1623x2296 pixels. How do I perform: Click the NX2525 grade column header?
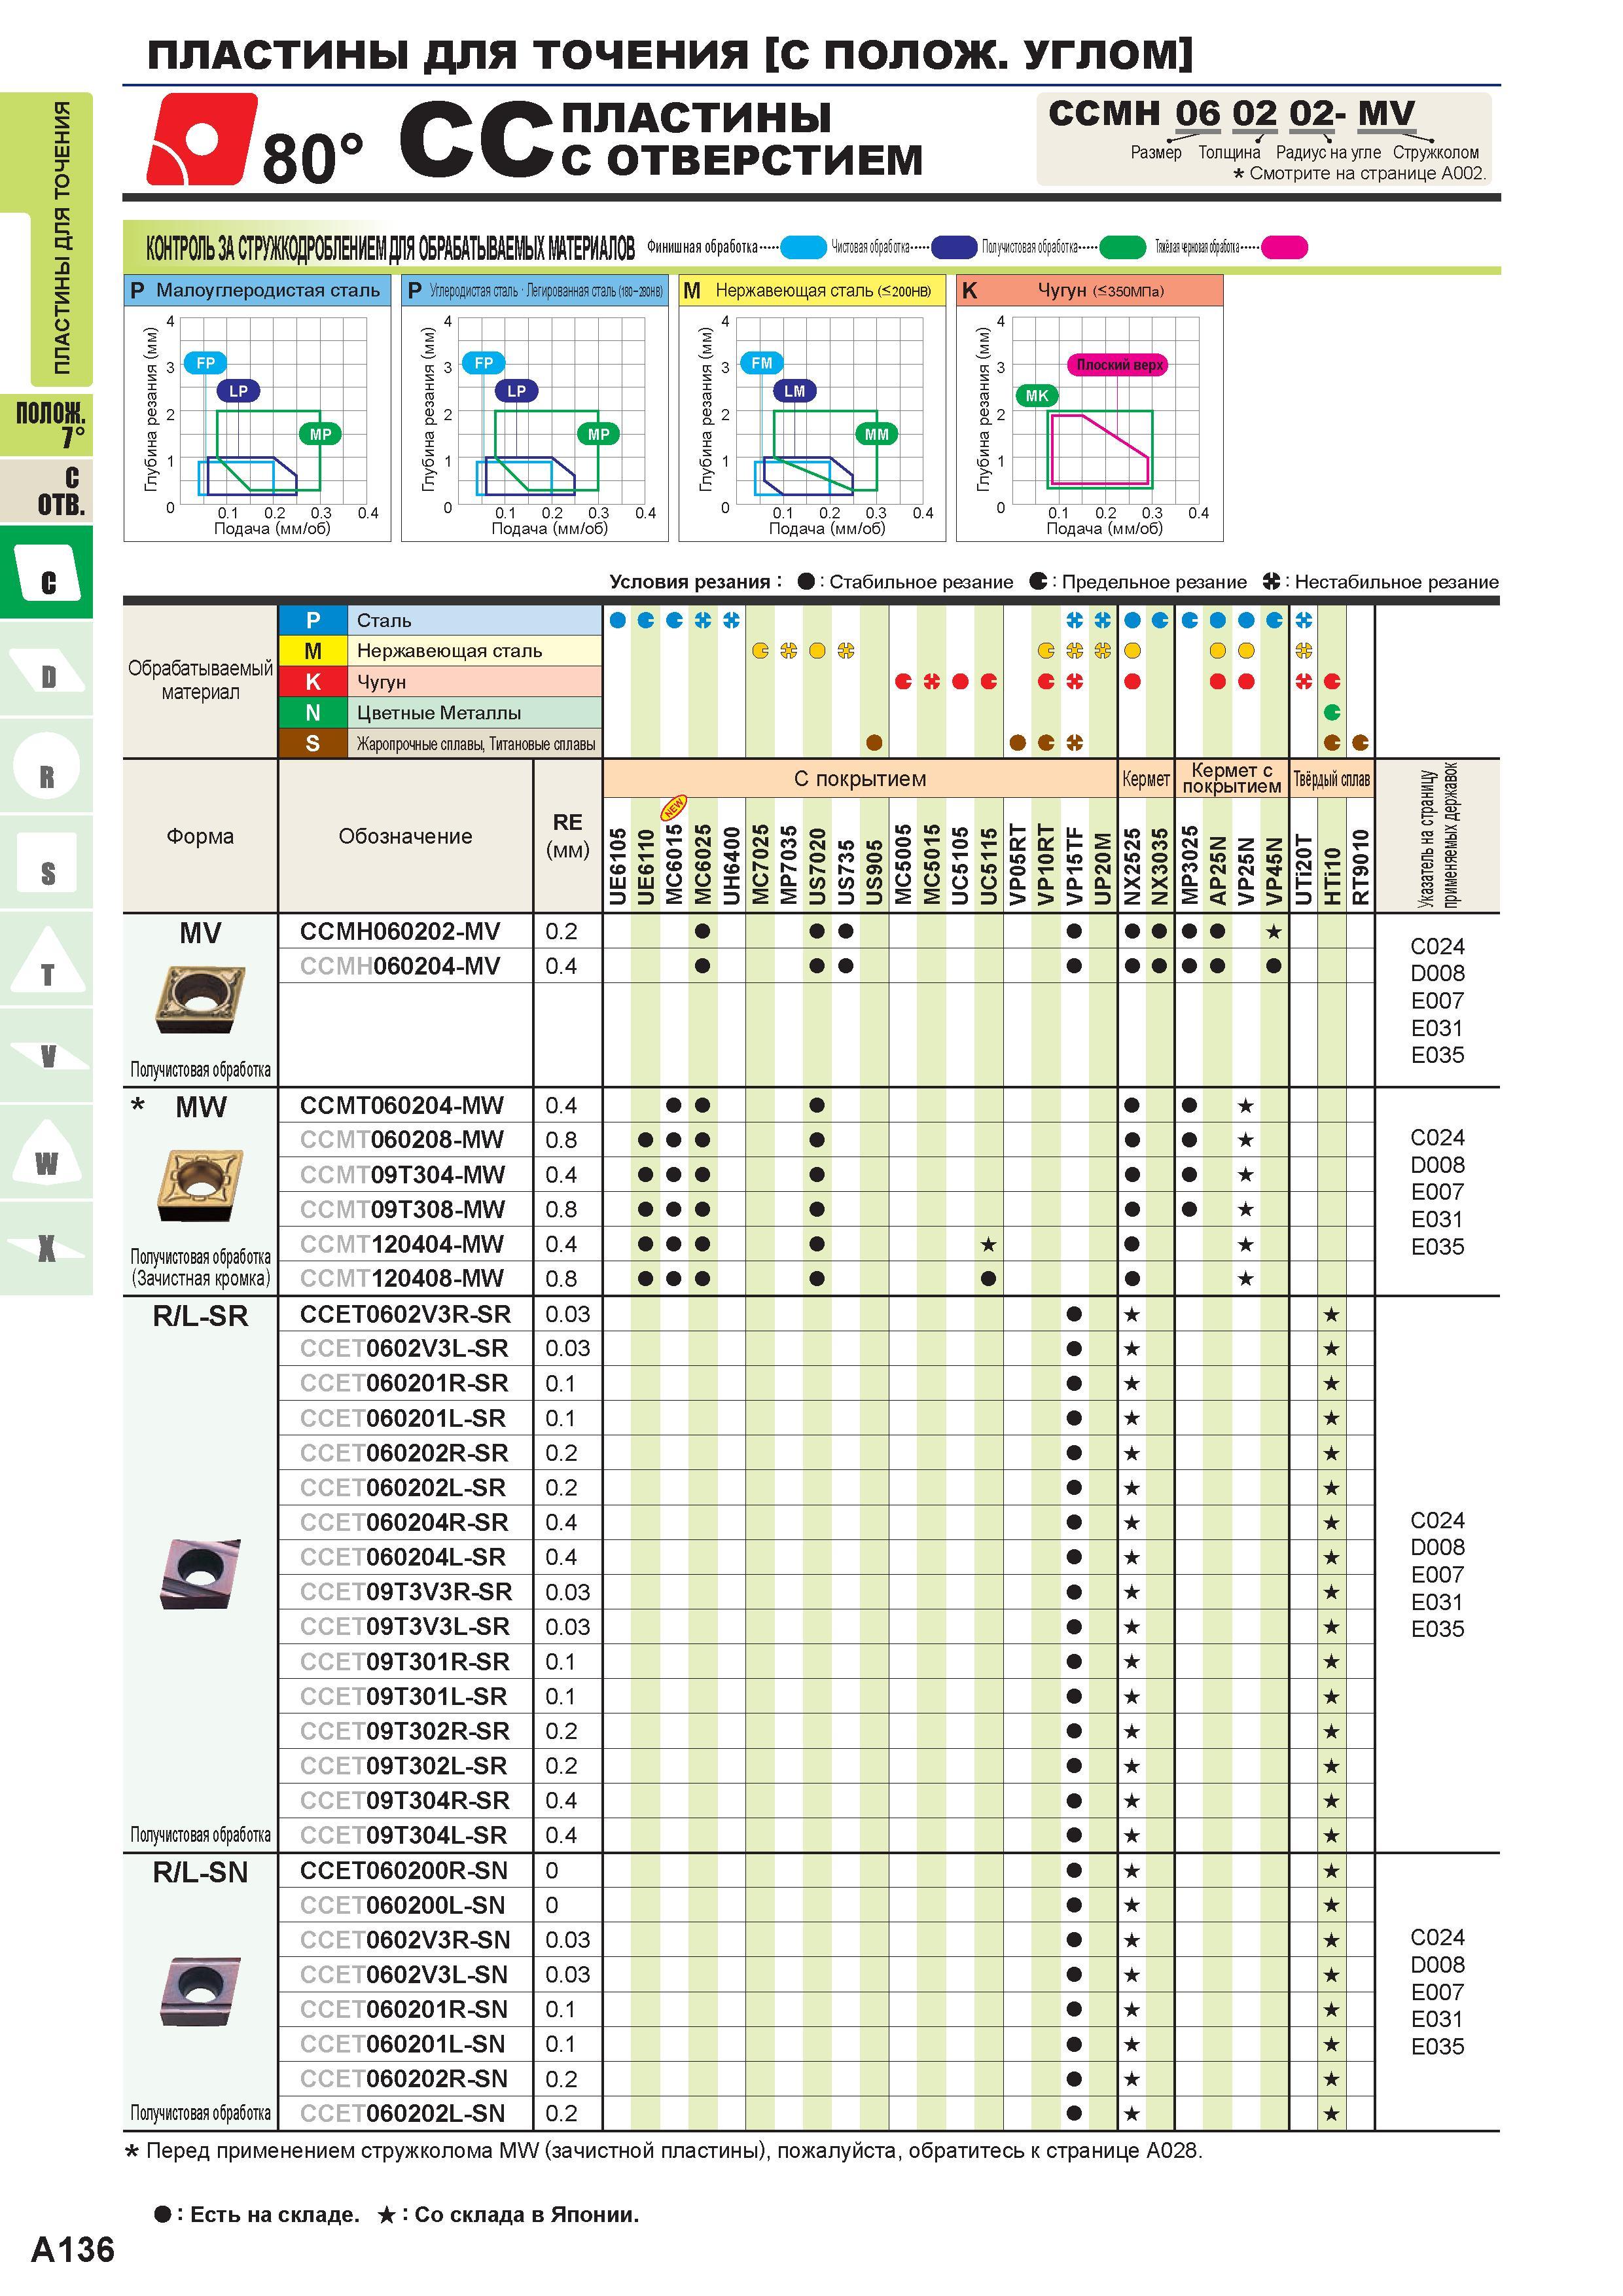click(x=1131, y=866)
